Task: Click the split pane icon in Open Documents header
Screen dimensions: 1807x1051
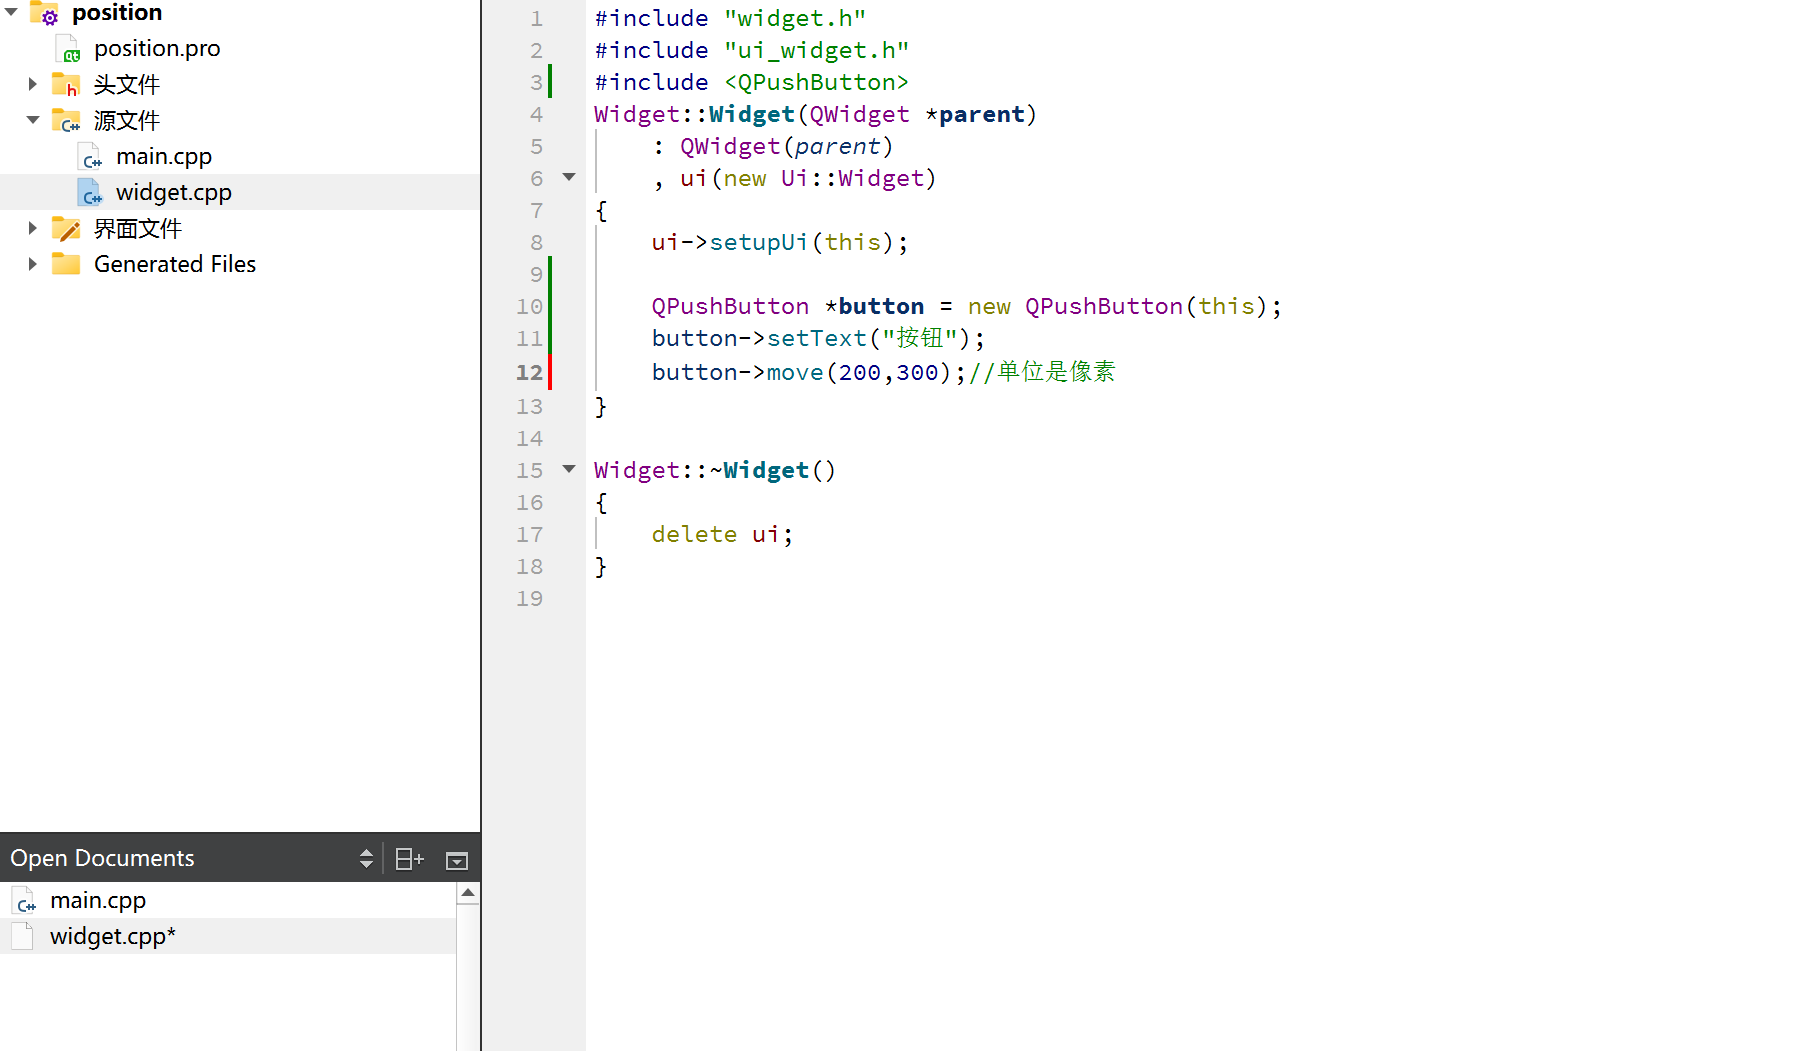Action: point(410,859)
